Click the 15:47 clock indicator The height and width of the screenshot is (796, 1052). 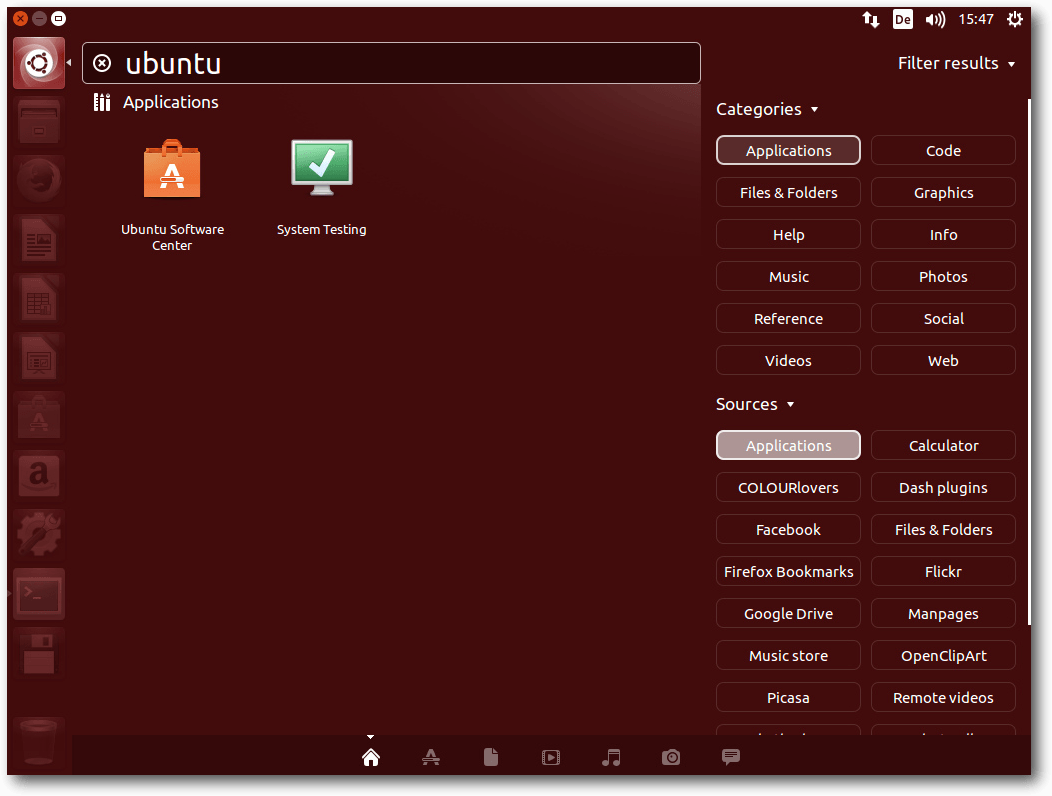976,19
